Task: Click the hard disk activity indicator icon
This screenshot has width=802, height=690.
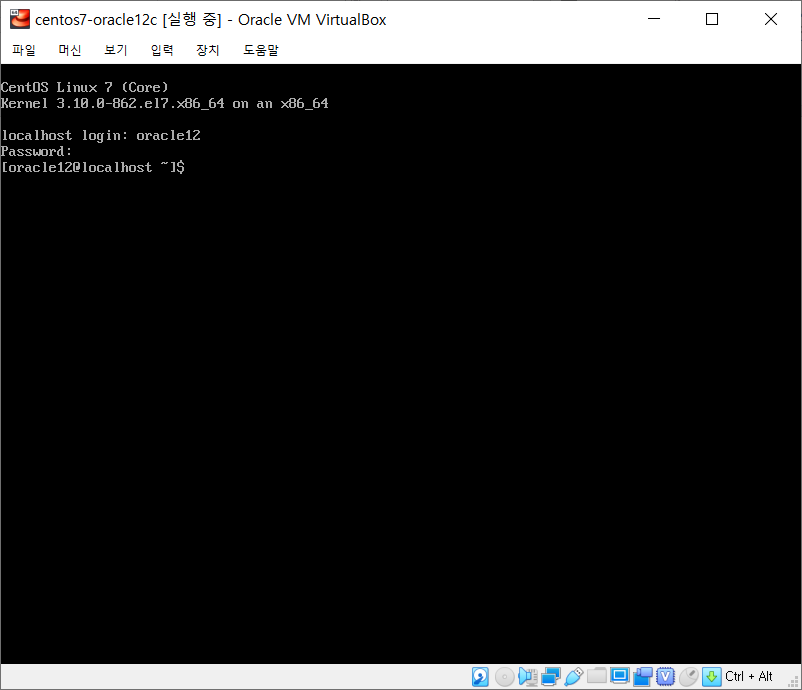Action: pos(480,677)
